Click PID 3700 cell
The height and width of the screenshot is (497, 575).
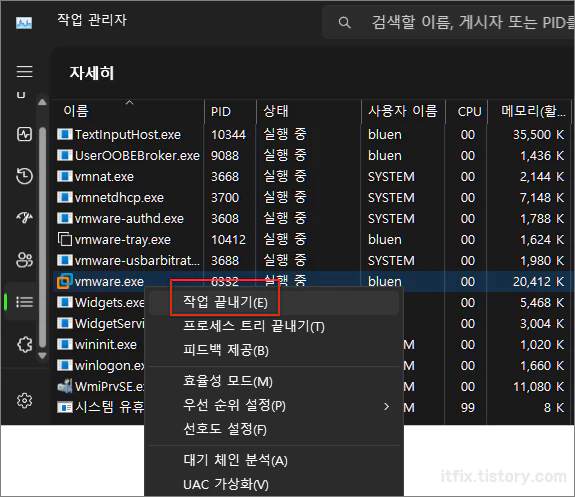(x=225, y=198)
